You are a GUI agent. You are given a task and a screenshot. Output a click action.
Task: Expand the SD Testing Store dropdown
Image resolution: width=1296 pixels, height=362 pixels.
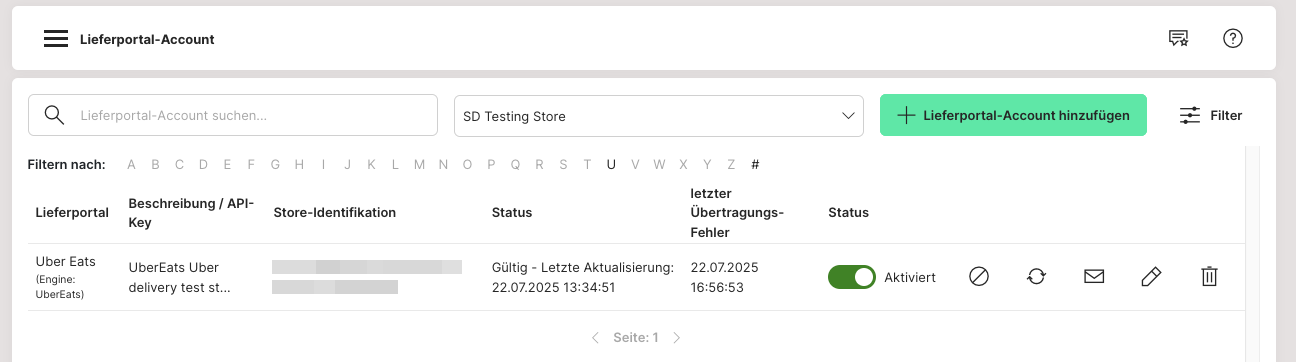(659, 116)
